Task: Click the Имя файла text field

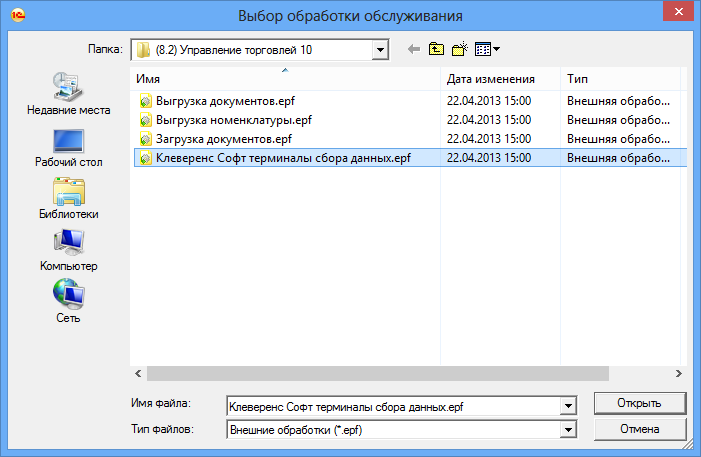Action: click(393, 406)
